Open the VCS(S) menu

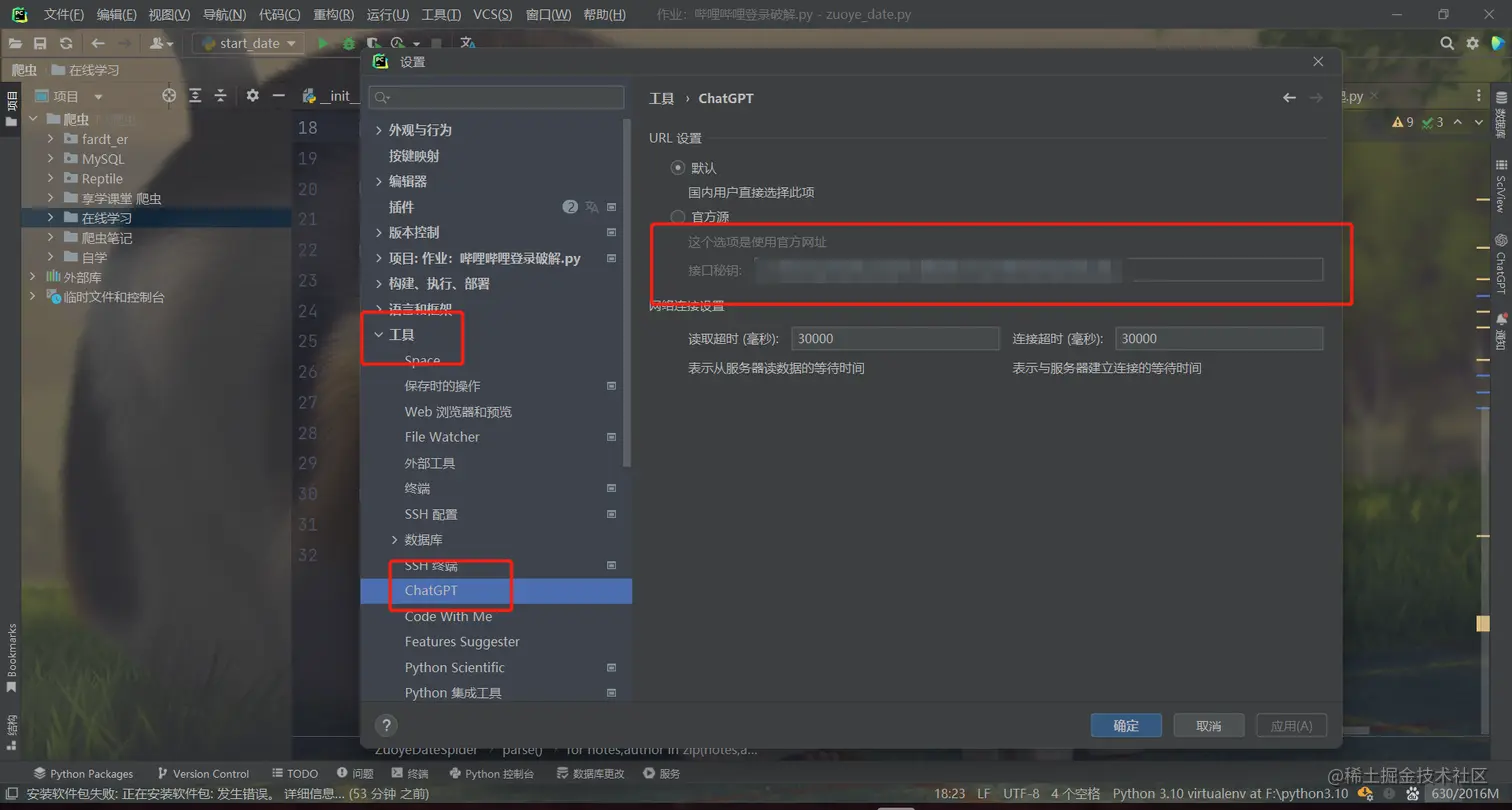click(492, 15)
